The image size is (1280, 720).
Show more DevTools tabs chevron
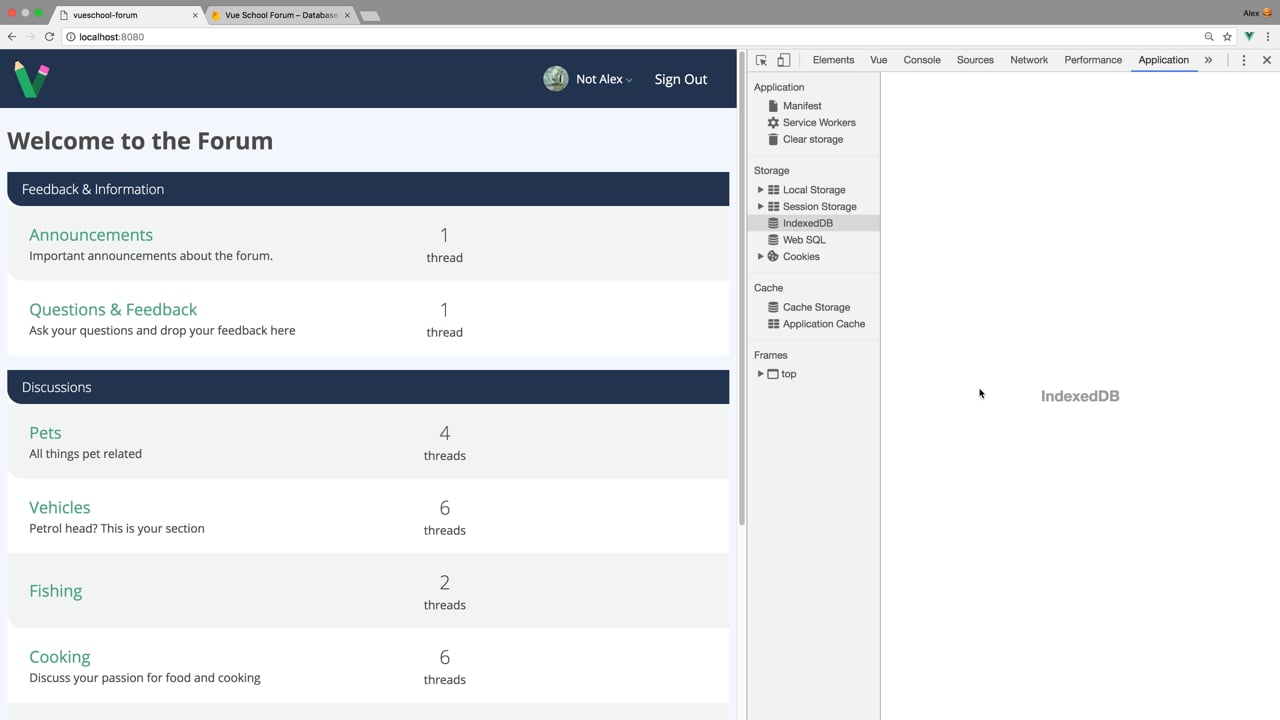pyautogui.click(x=1208, y=60)
